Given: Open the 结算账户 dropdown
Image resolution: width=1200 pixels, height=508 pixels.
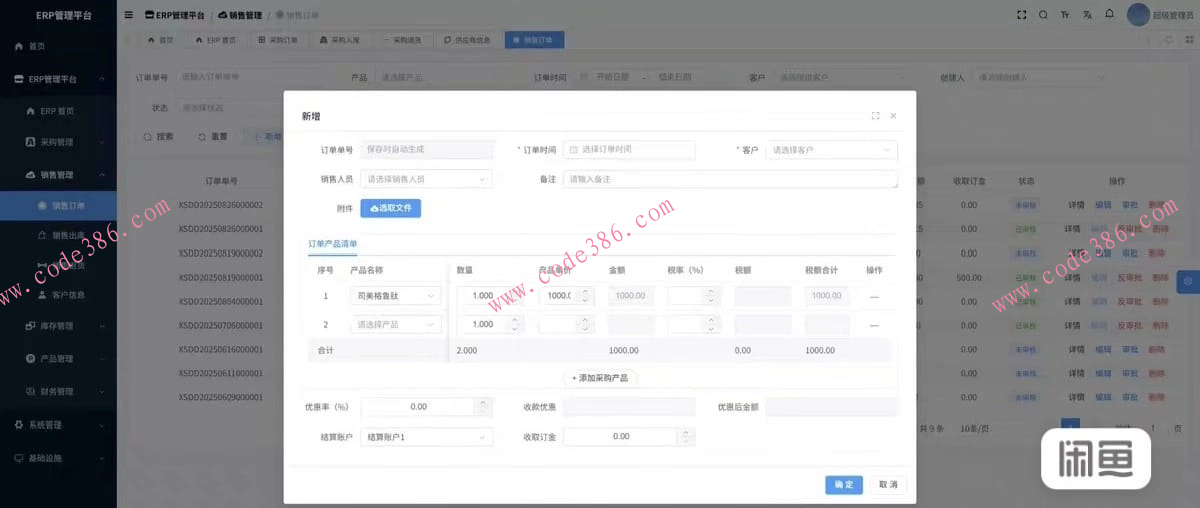Looking at the screenshot, I should (427, 437).
